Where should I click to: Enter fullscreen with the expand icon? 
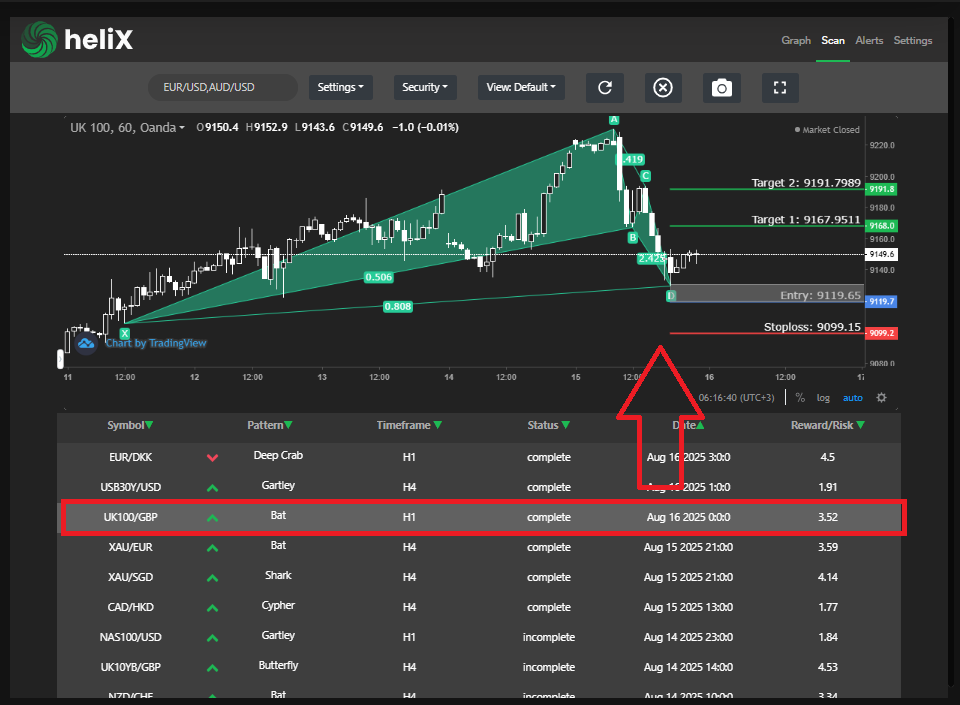780,87
